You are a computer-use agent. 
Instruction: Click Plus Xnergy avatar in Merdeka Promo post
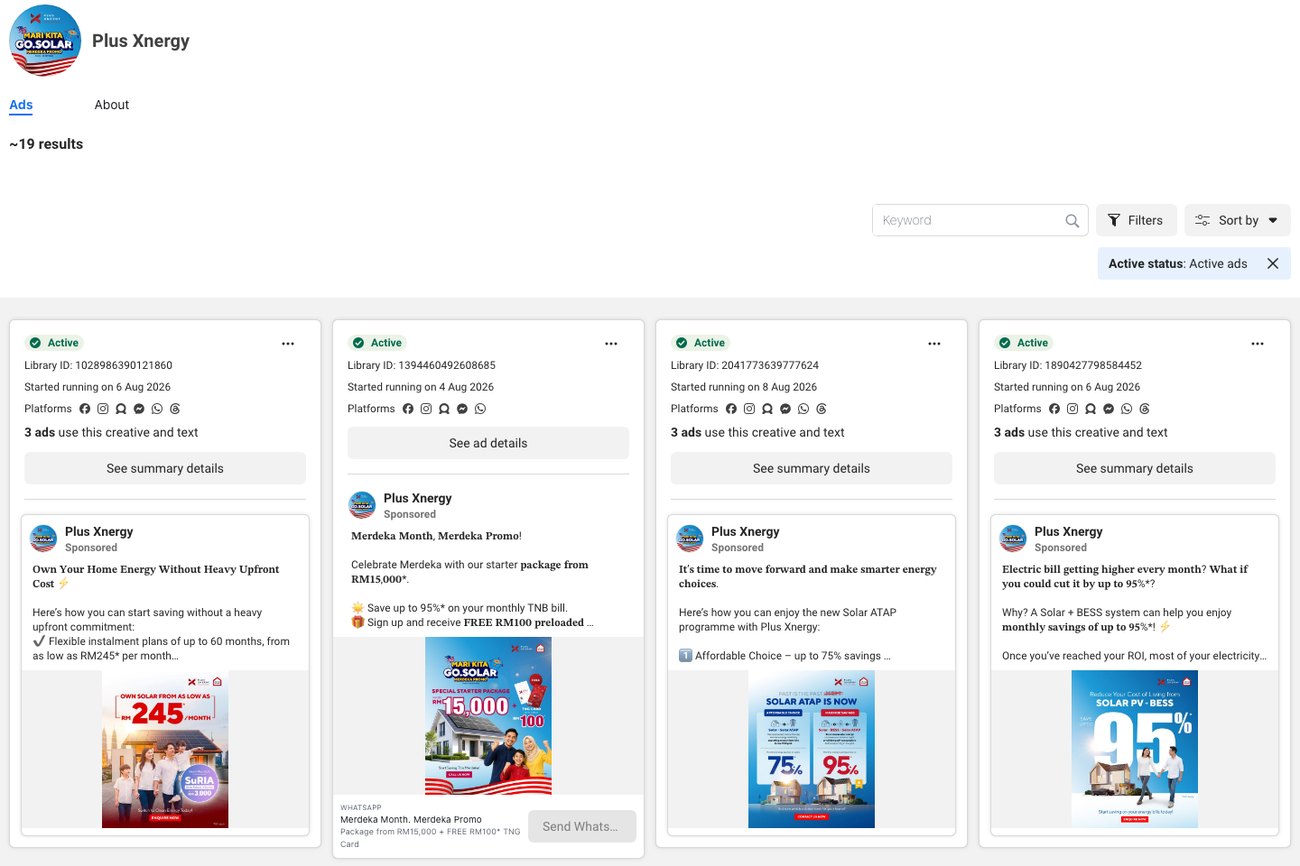[362, 505]
